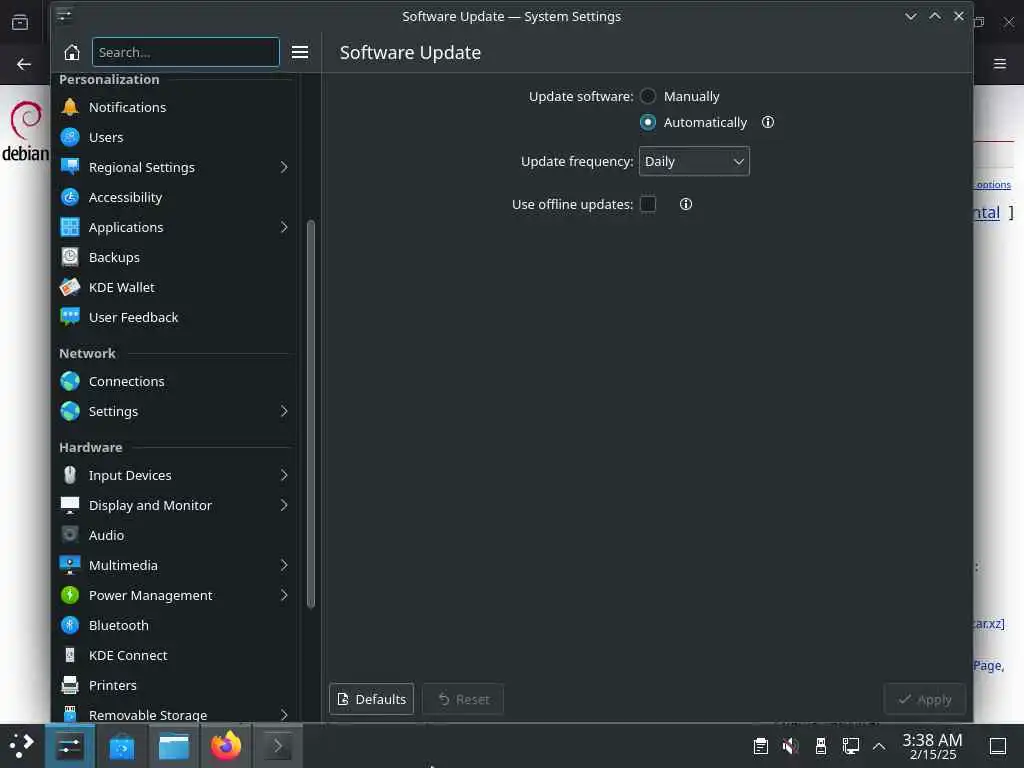Click the network tray icon

(851, 746)
